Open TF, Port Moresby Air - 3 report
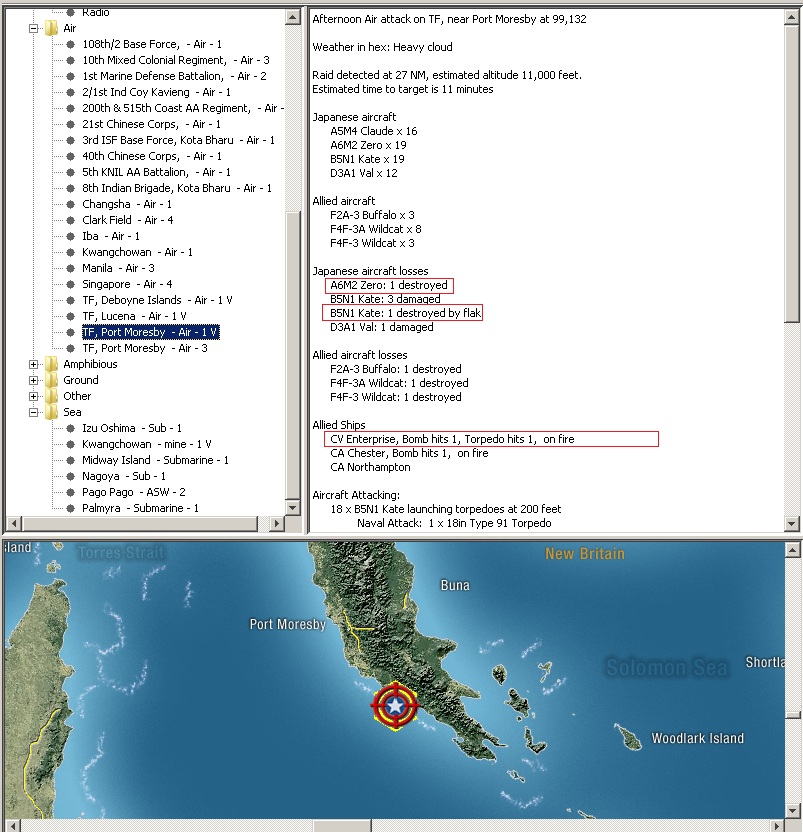The height and width of the screenshot is (832, 803). pyautogui.click(x=145, y=348)
